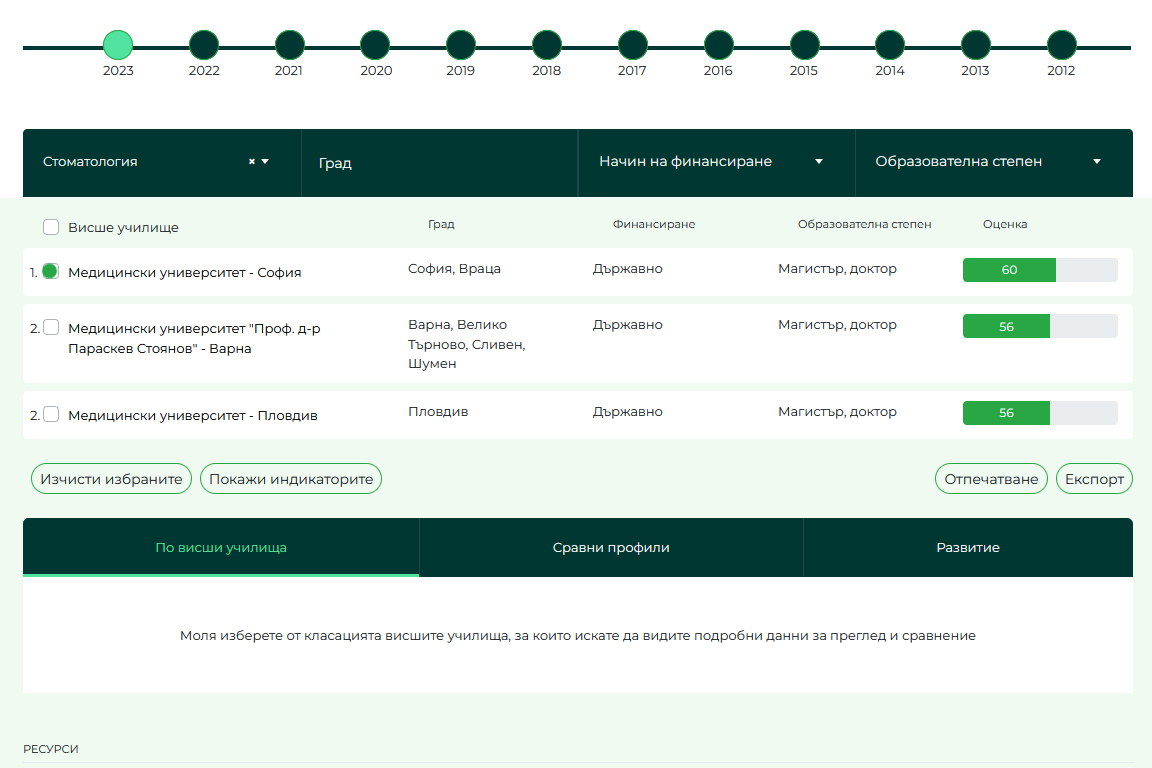Screen dimensions: 1152x768
Task: Select year 2020 on the timeline
Action: (x=375, y=46)
